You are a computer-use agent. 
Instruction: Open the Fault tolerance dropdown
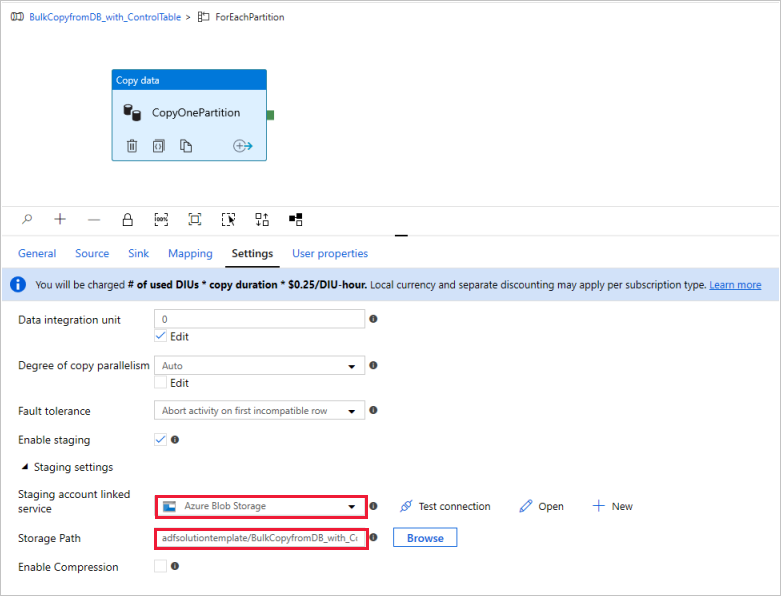tap(260, 411)
